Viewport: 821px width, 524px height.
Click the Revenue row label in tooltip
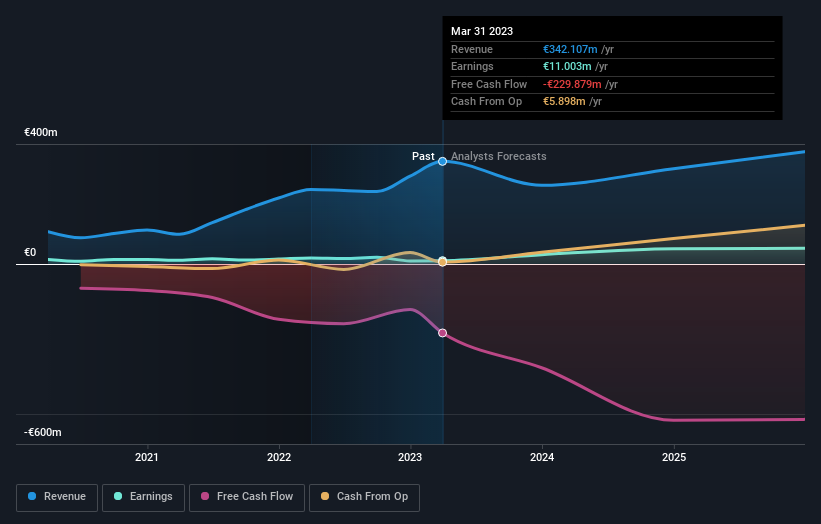(x=472, y=49)
